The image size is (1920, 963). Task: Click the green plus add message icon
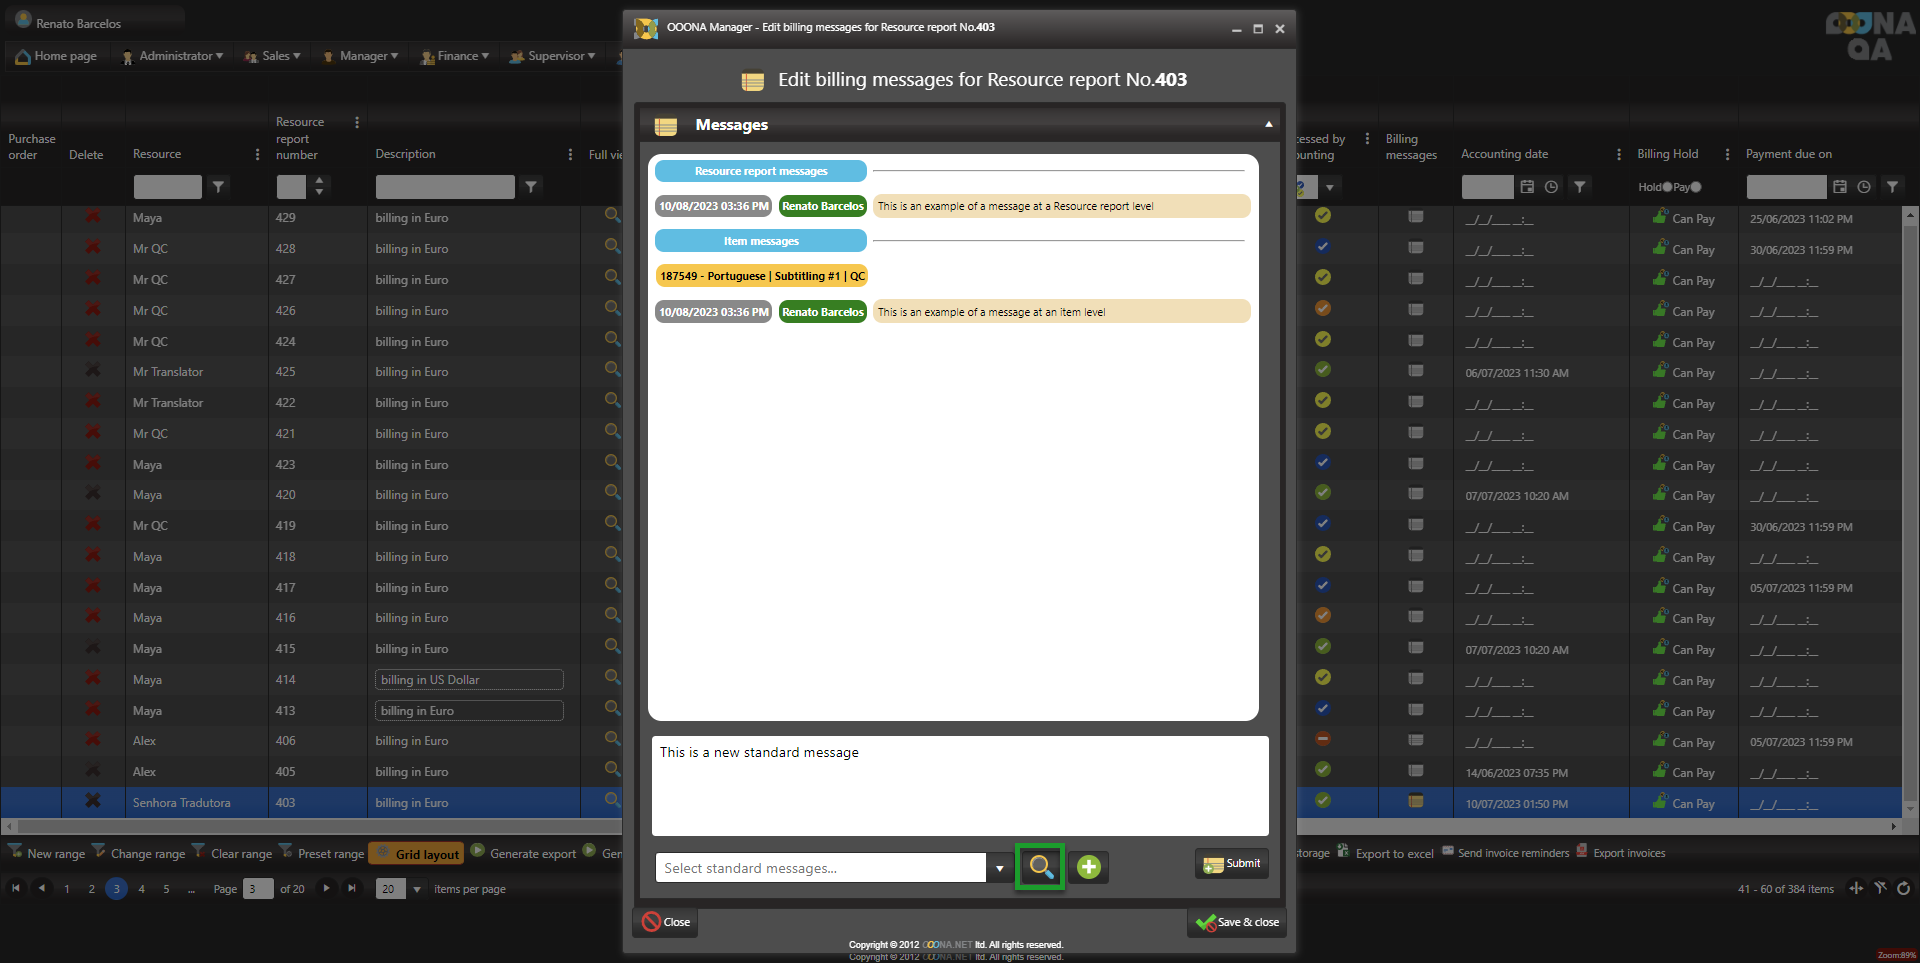pyautogui.click(x=1089, y=867)
